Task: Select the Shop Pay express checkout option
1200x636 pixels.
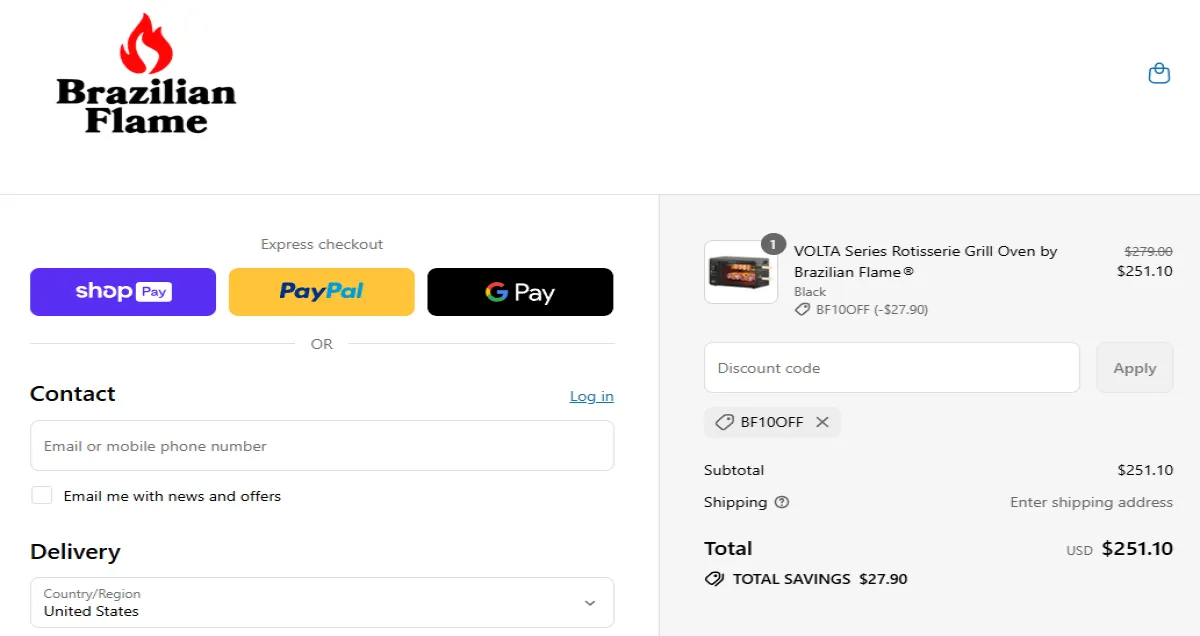Action: coord(122,291)
